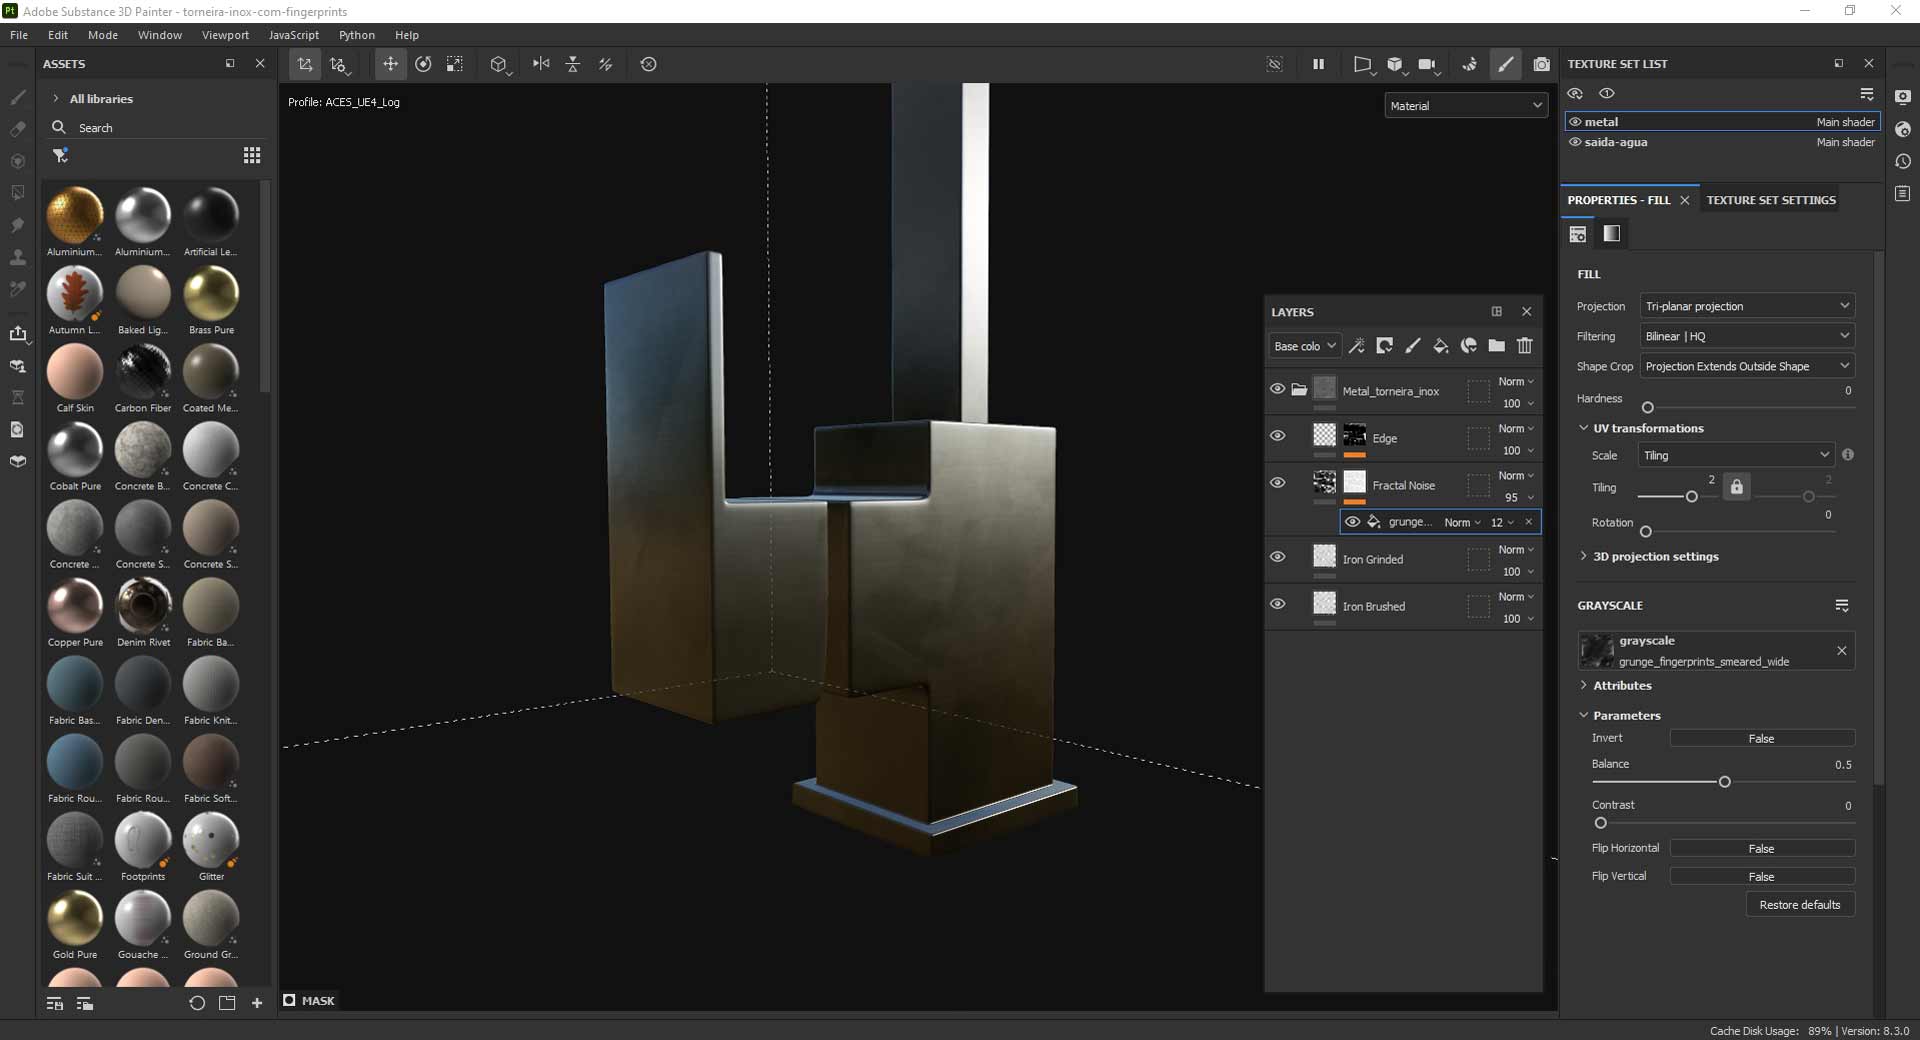Click the delete layer trash icon
The image size is (1920, 1040).
[1524, 346]
